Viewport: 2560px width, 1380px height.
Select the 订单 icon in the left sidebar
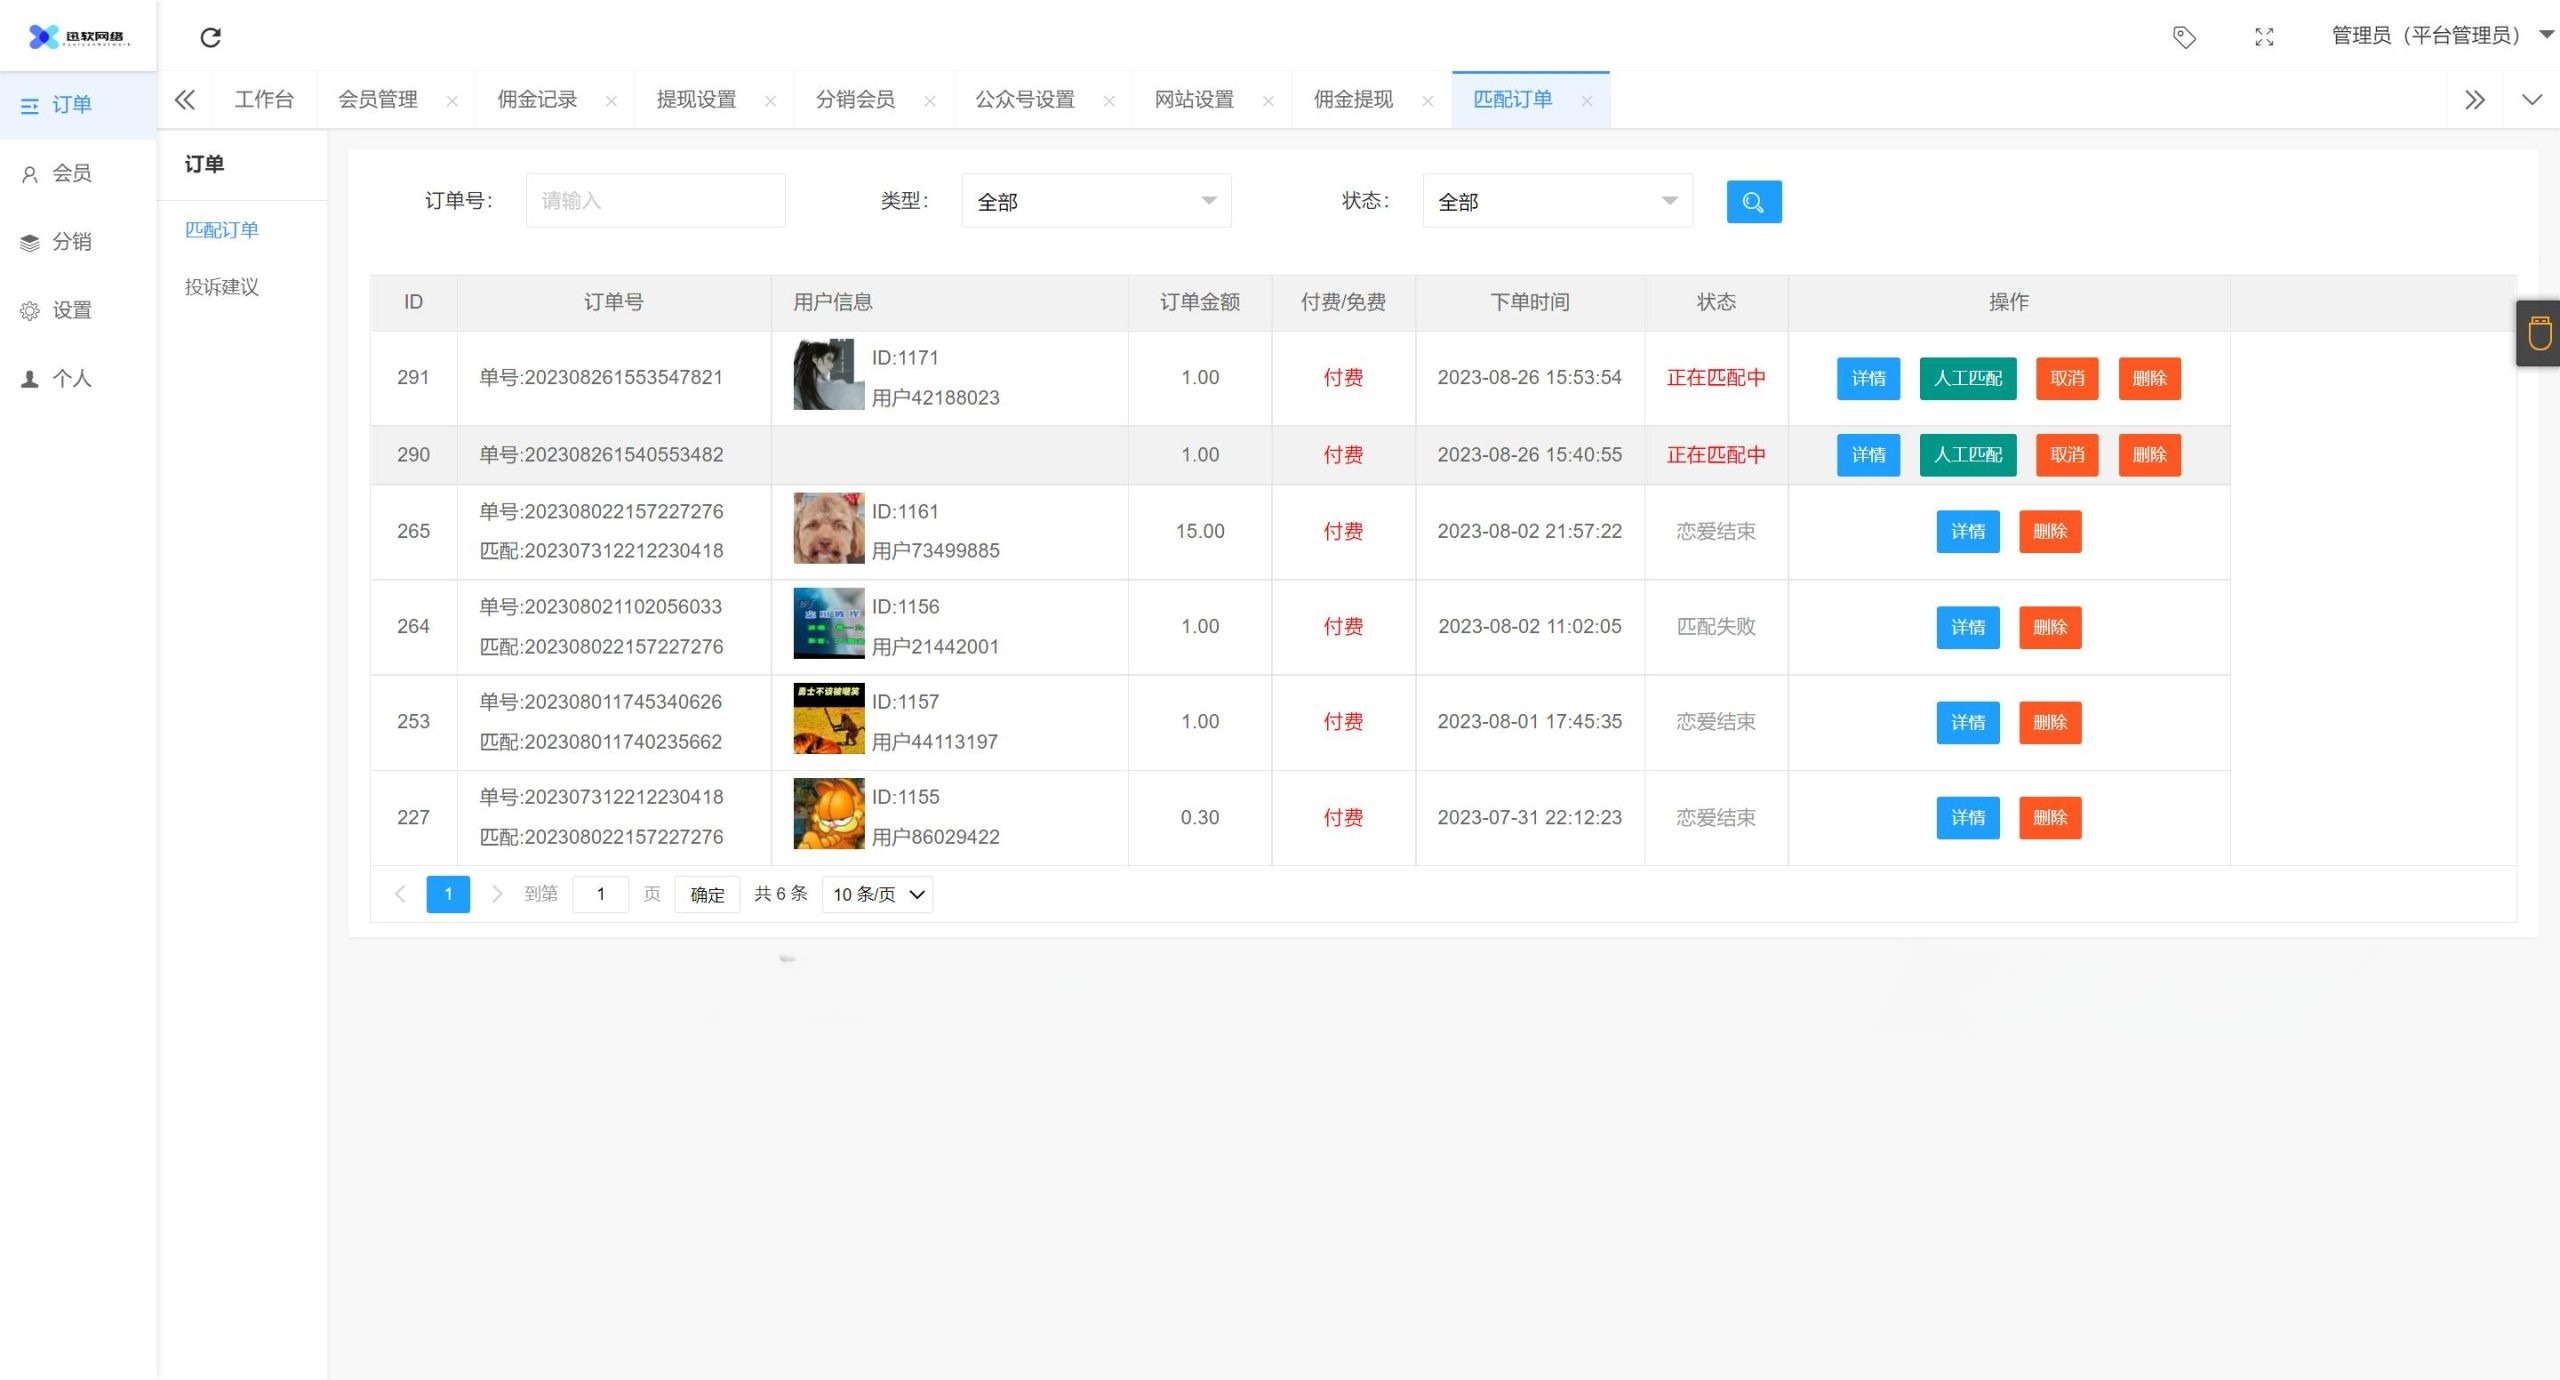(29, 105)
